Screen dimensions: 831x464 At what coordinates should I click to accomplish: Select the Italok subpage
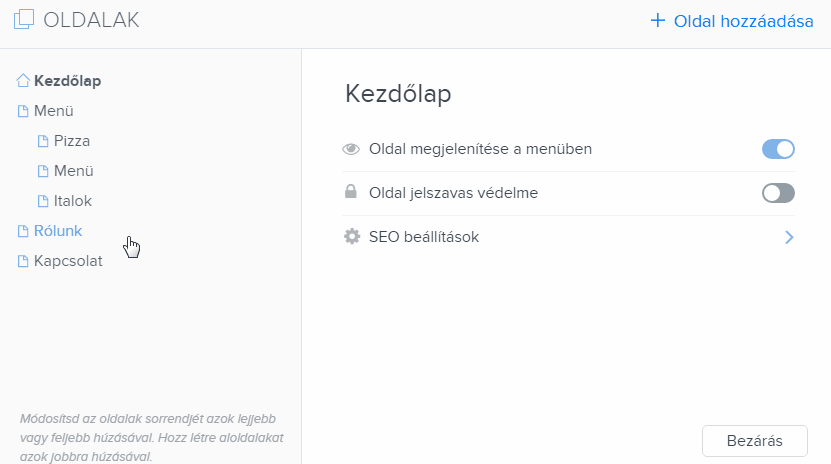(x=73, y=201)
